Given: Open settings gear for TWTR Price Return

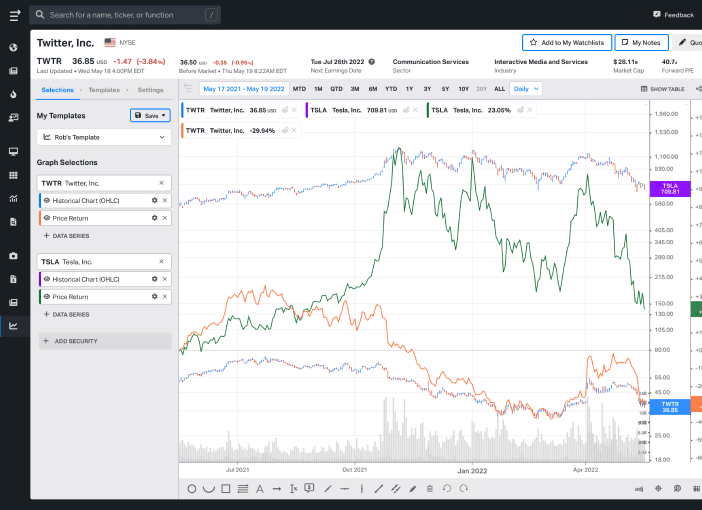Looking at the screenshot, I should [154, 217].
